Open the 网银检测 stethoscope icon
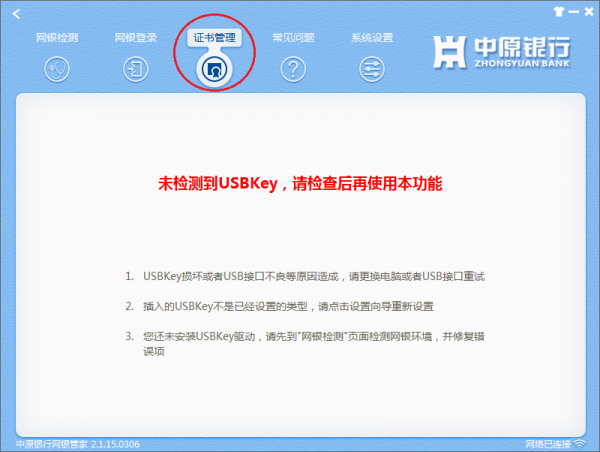 57,69
